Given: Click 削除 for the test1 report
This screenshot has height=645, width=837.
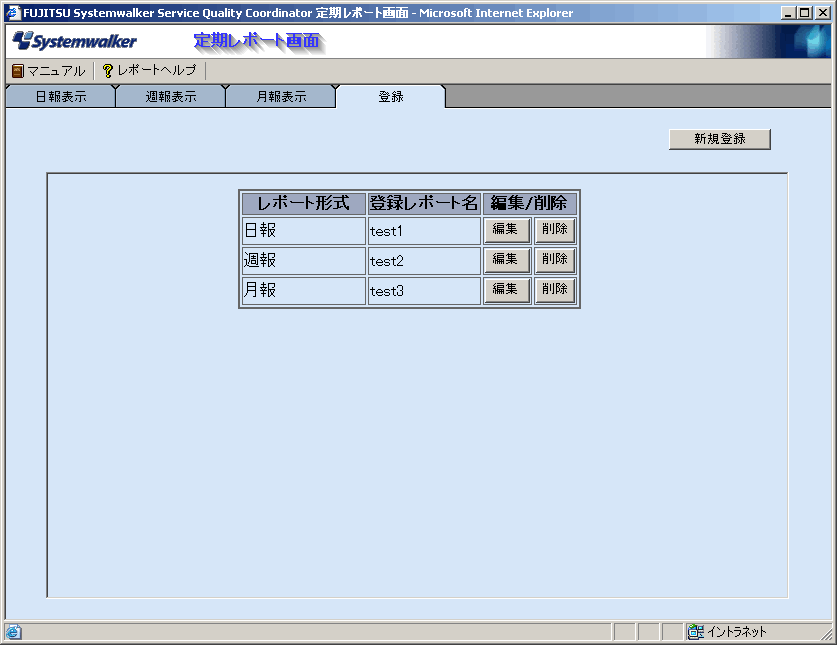Looking at the screenshot, I should 554,230.
